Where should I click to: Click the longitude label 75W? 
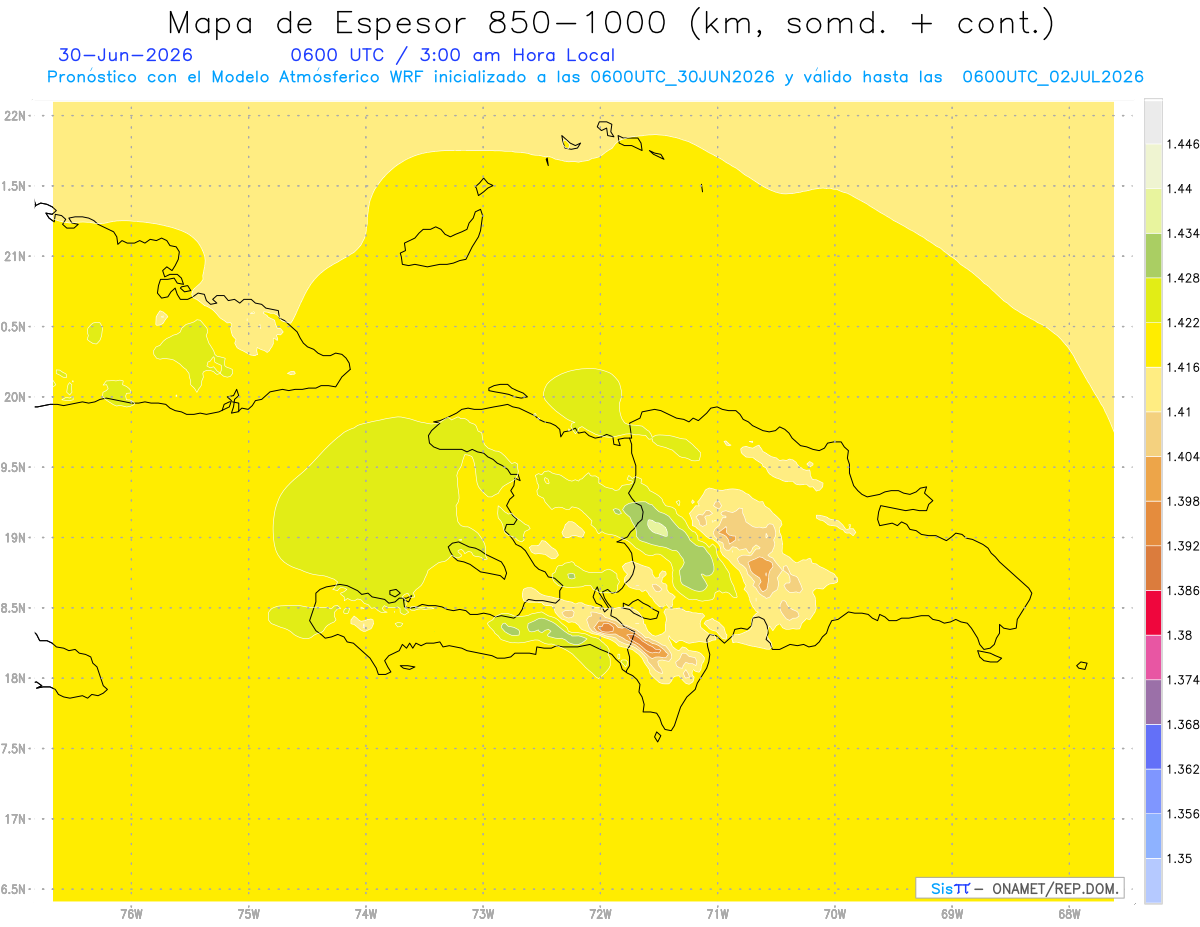249,913
